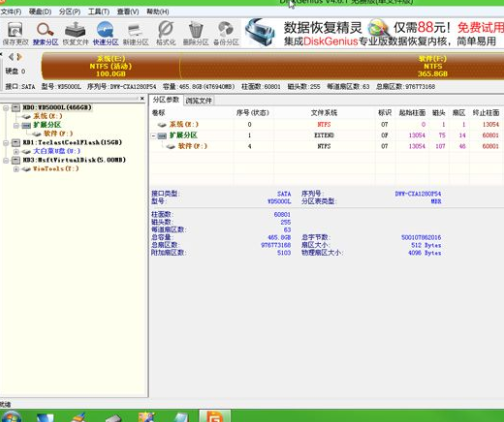Click the 976773168 total sectors value
The image size is (504, 422).
[276, 245]
